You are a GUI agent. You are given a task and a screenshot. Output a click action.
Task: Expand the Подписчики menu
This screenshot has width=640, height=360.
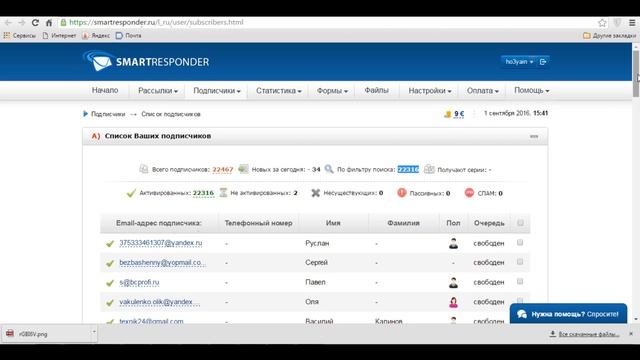coord(217,91)
